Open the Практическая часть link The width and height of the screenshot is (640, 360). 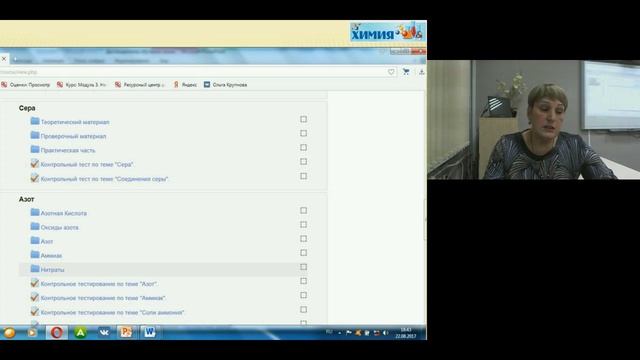coord(68,151)
